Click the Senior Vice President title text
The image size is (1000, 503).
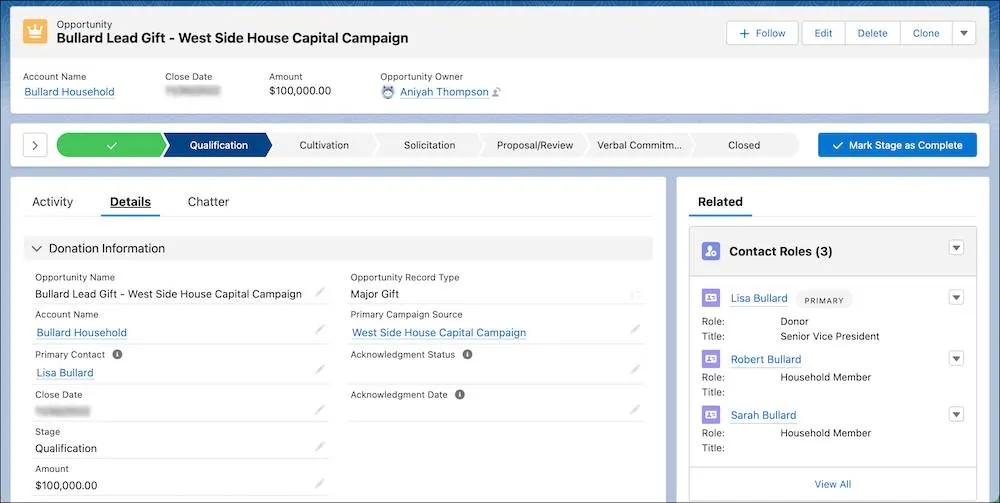tap(830, 337)
